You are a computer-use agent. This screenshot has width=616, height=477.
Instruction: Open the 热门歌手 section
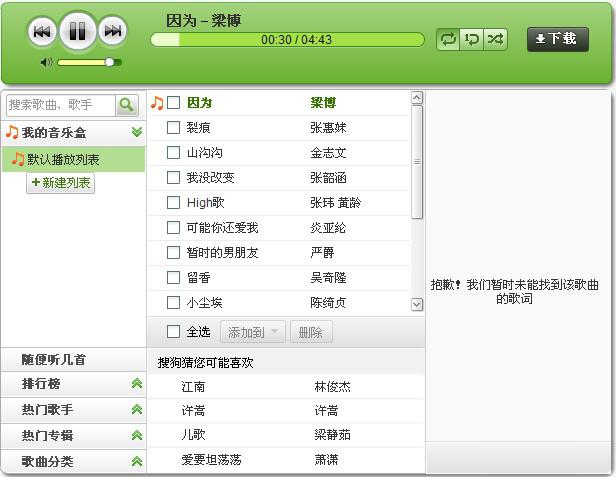[x=47, y=410]
